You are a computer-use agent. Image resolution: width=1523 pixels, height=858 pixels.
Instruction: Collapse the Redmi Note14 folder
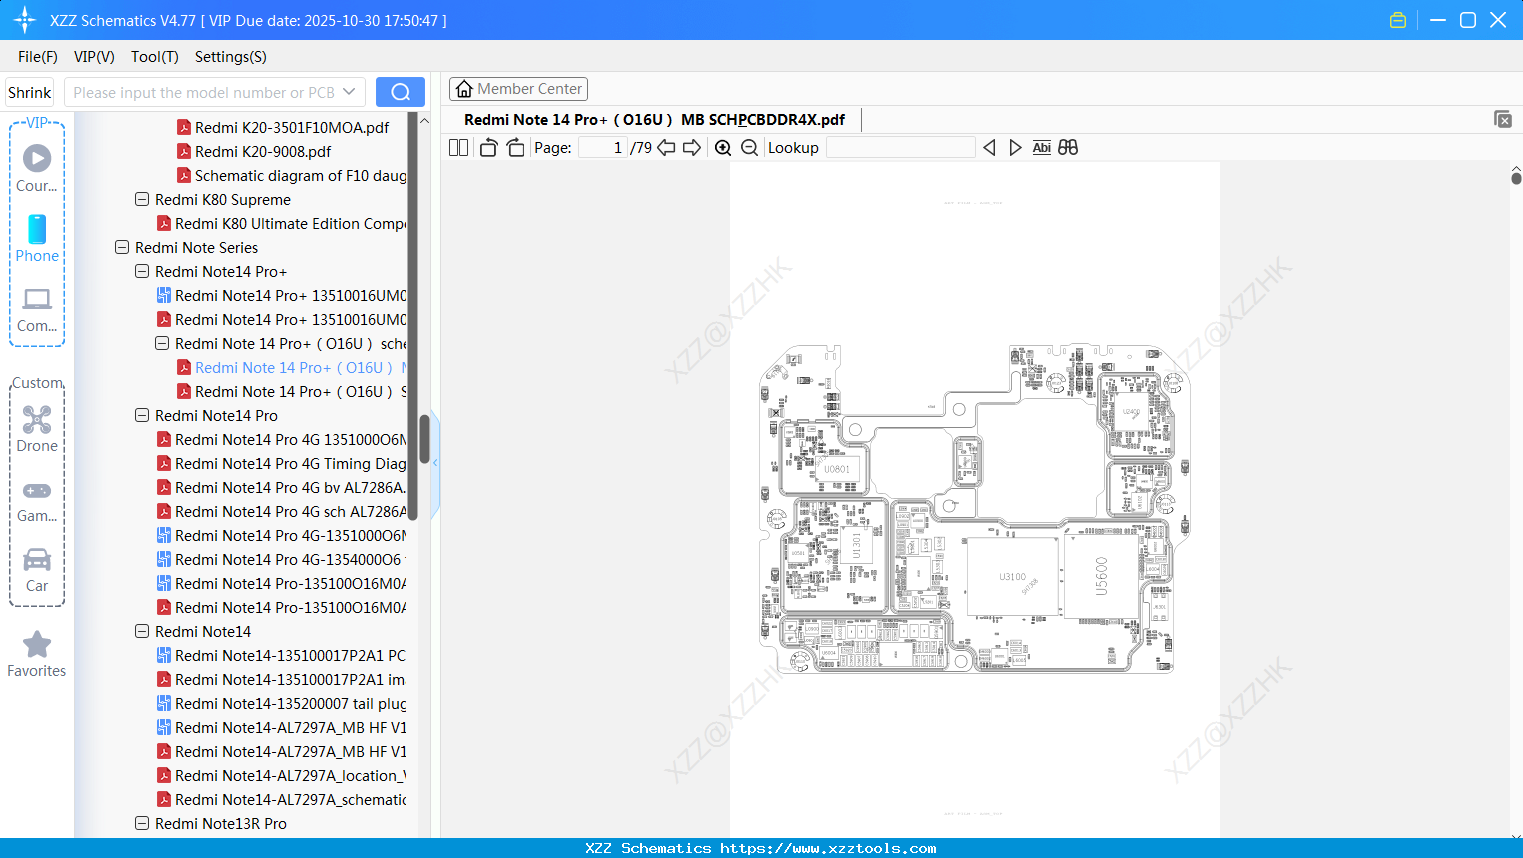(x=142, y=631)
